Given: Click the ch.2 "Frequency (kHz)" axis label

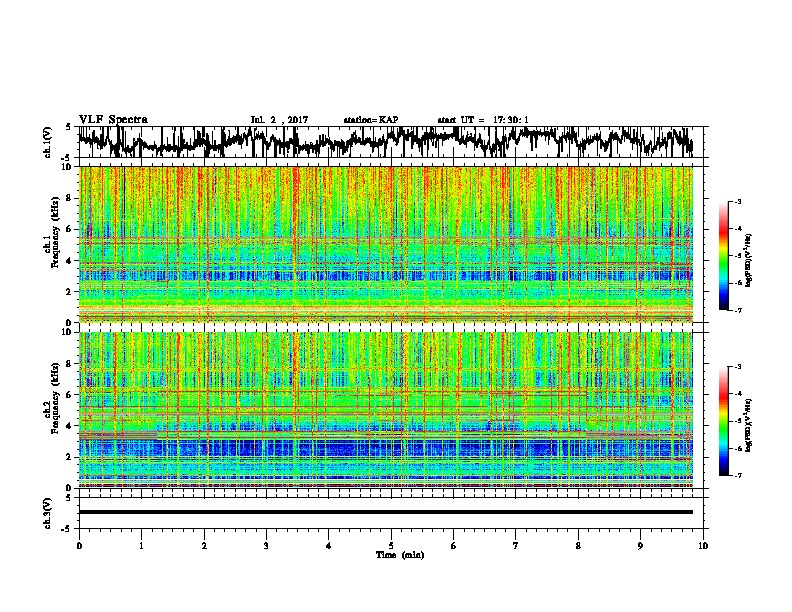Looking at the screenshot, I should point(55,398).
